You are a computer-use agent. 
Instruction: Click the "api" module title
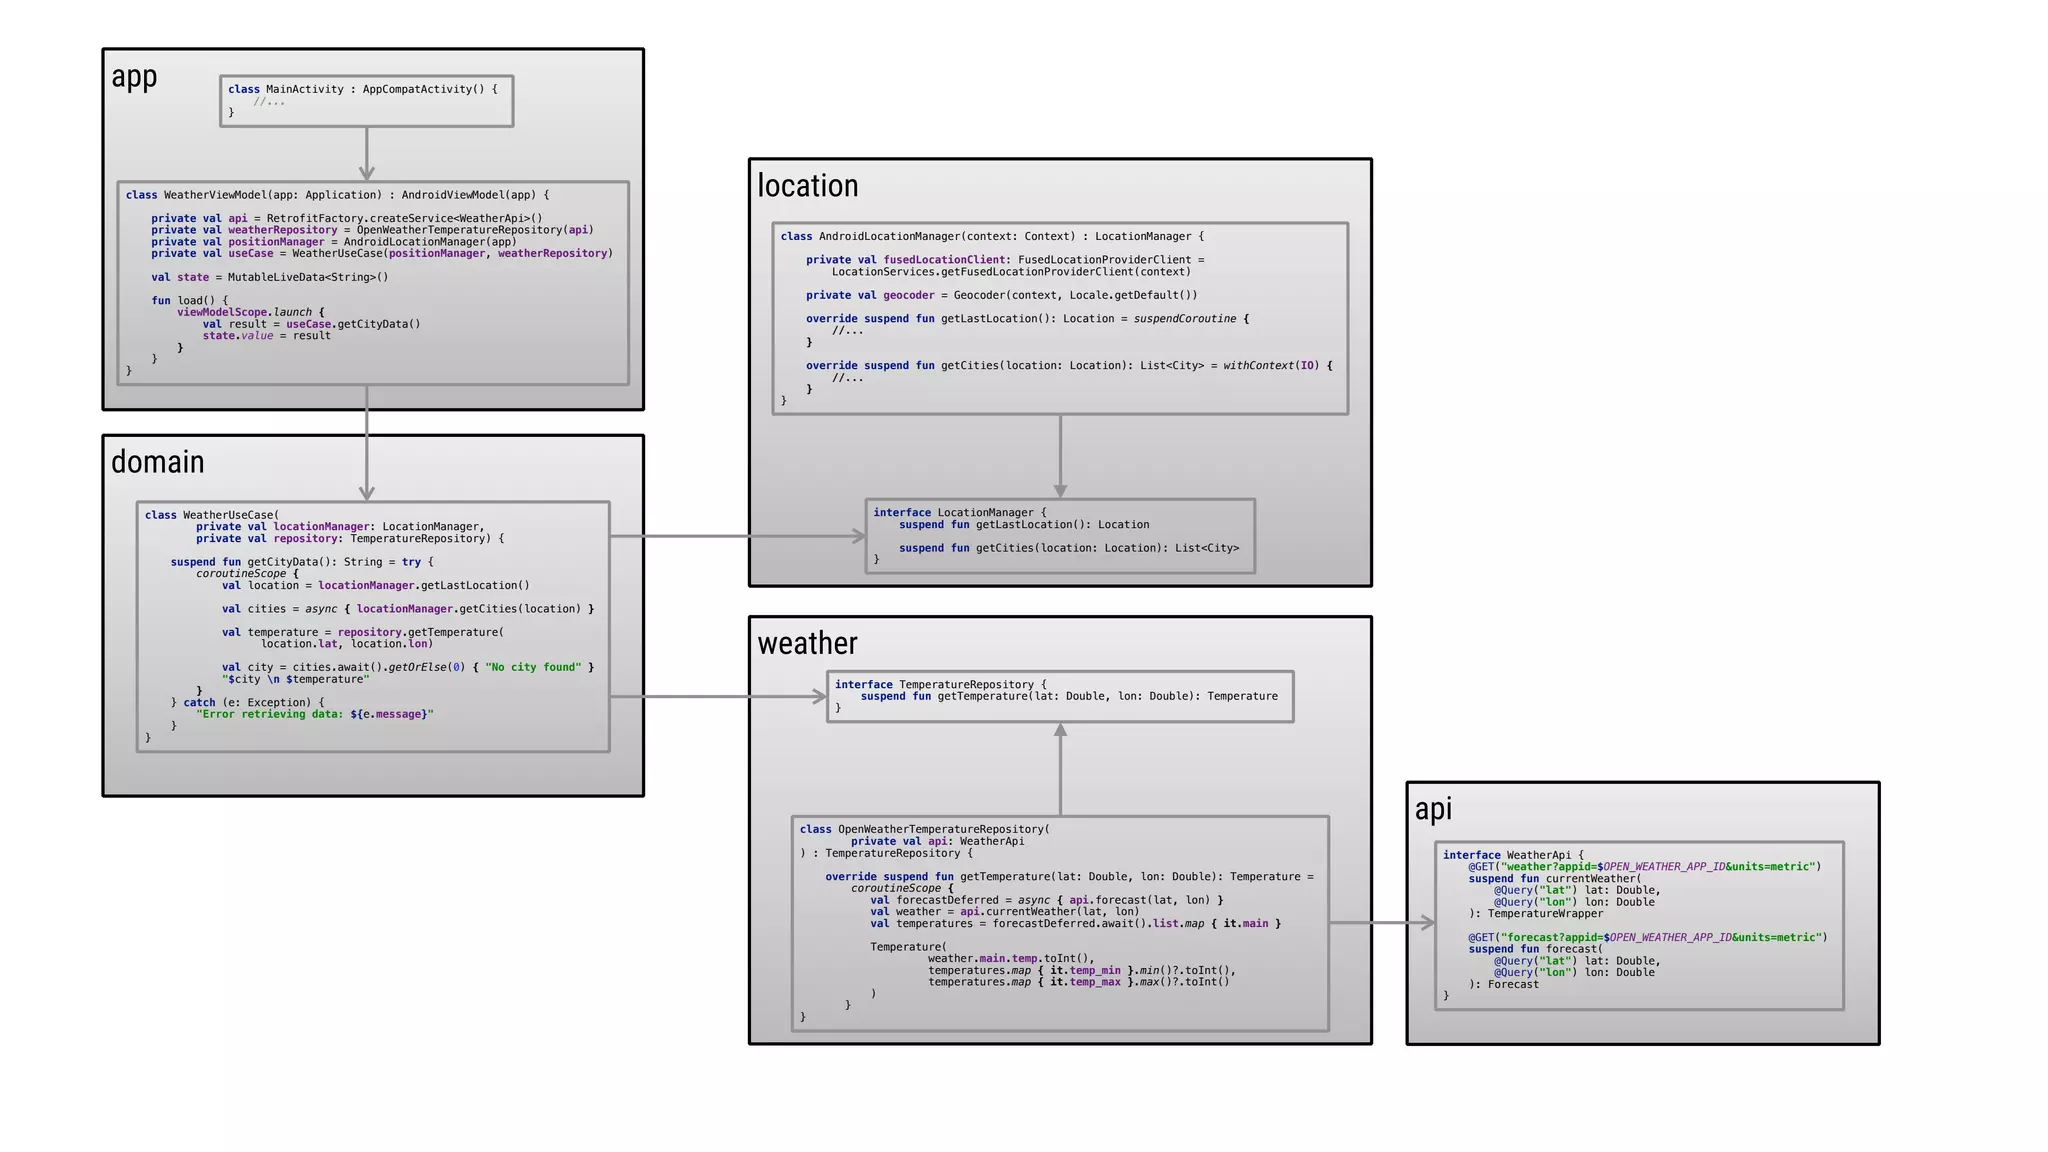1433,809
